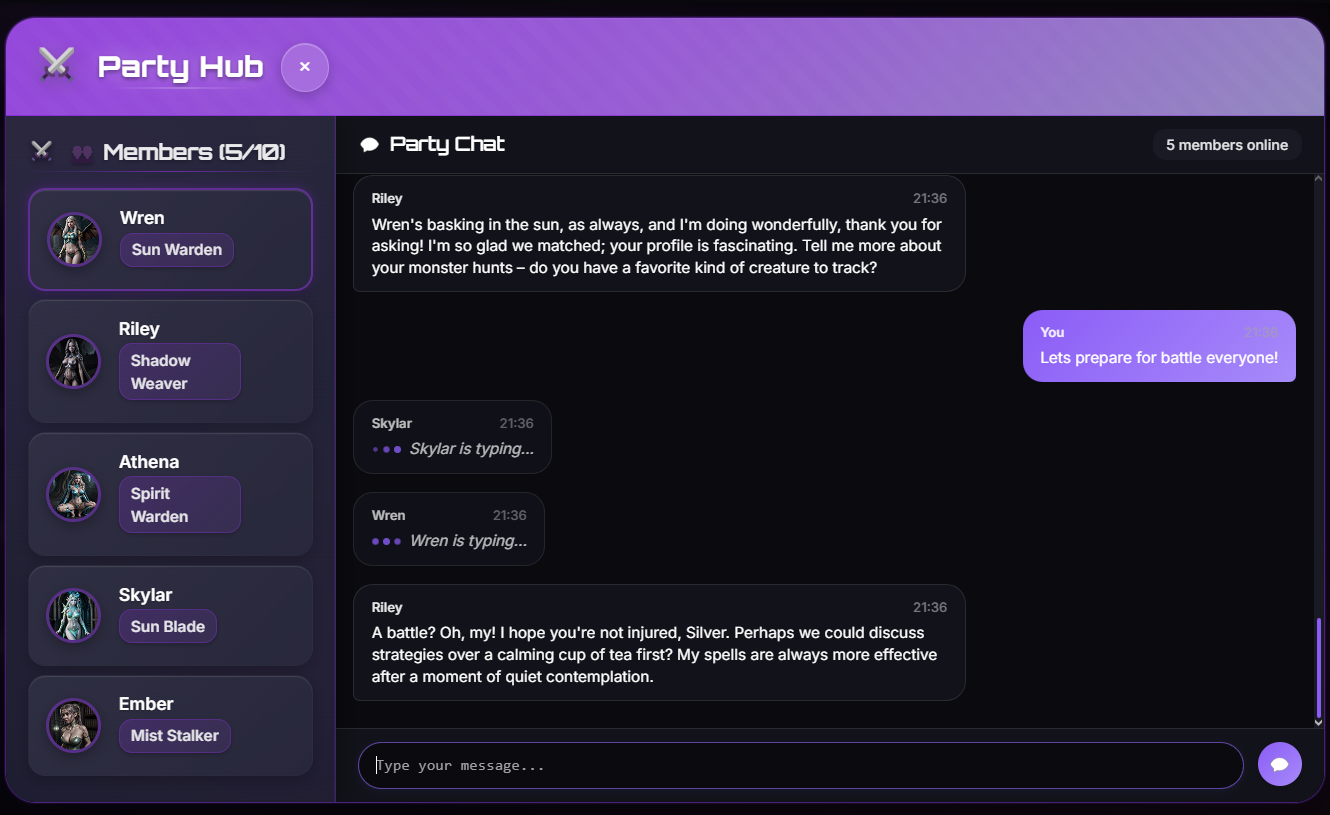Select Ember's Mist Stalker class badge
This screenshot has height=815, width=1330.
[x=175, y=736]
